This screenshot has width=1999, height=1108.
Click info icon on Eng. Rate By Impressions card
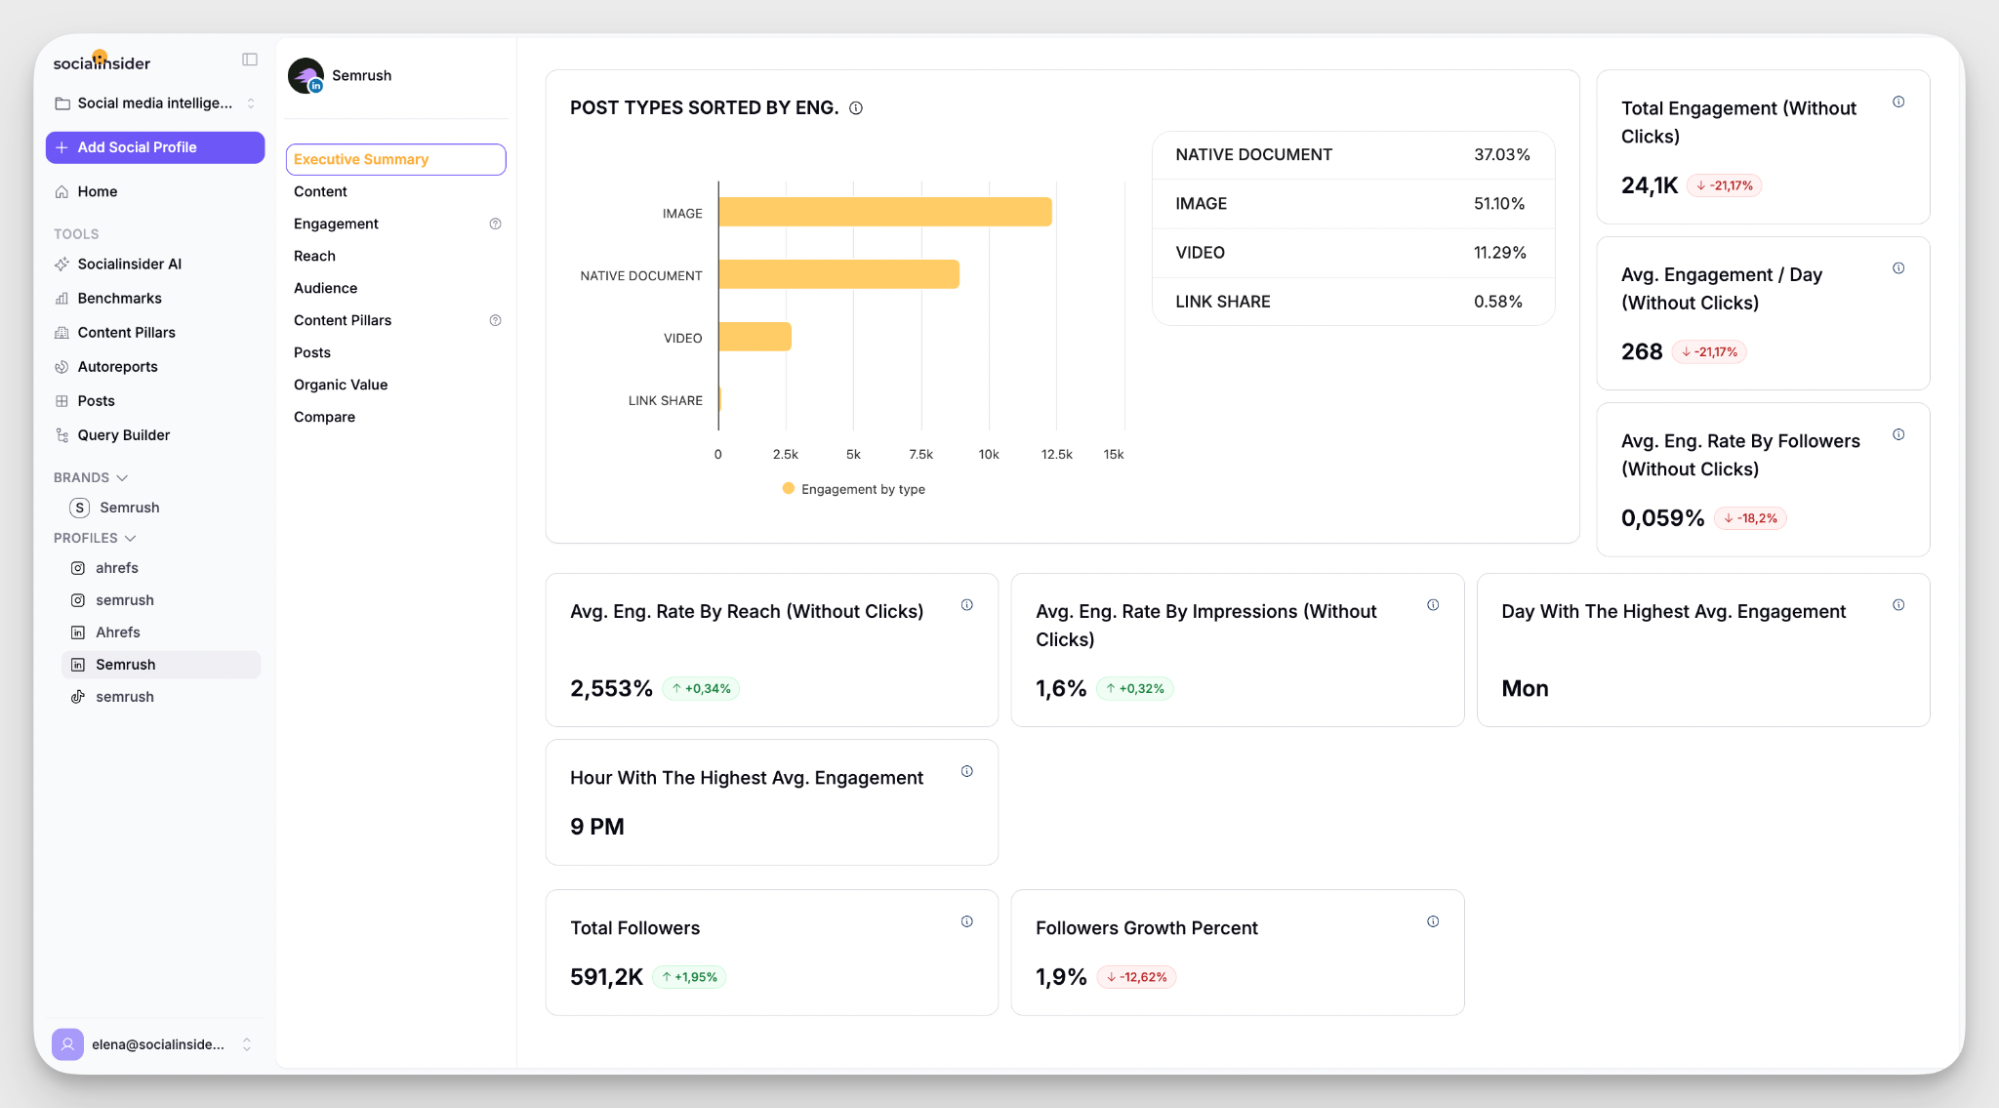tap(1433, 605)
